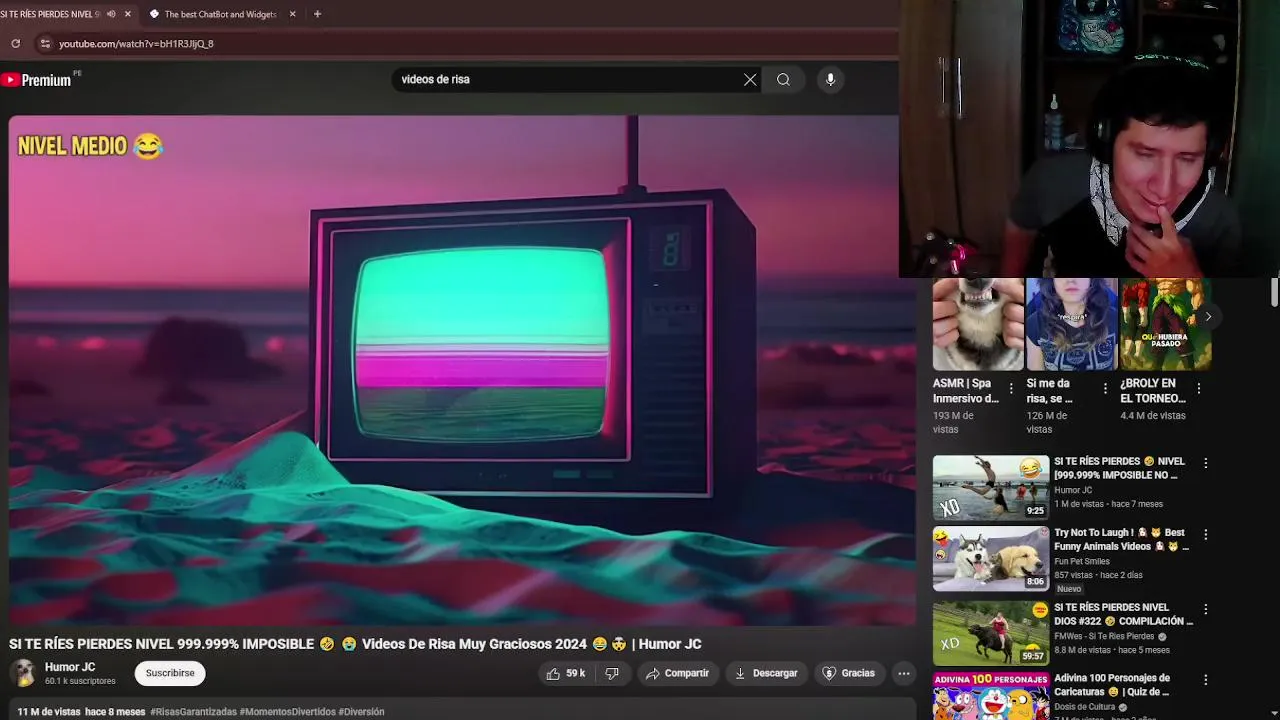Click the video title text

pos(355,644)
